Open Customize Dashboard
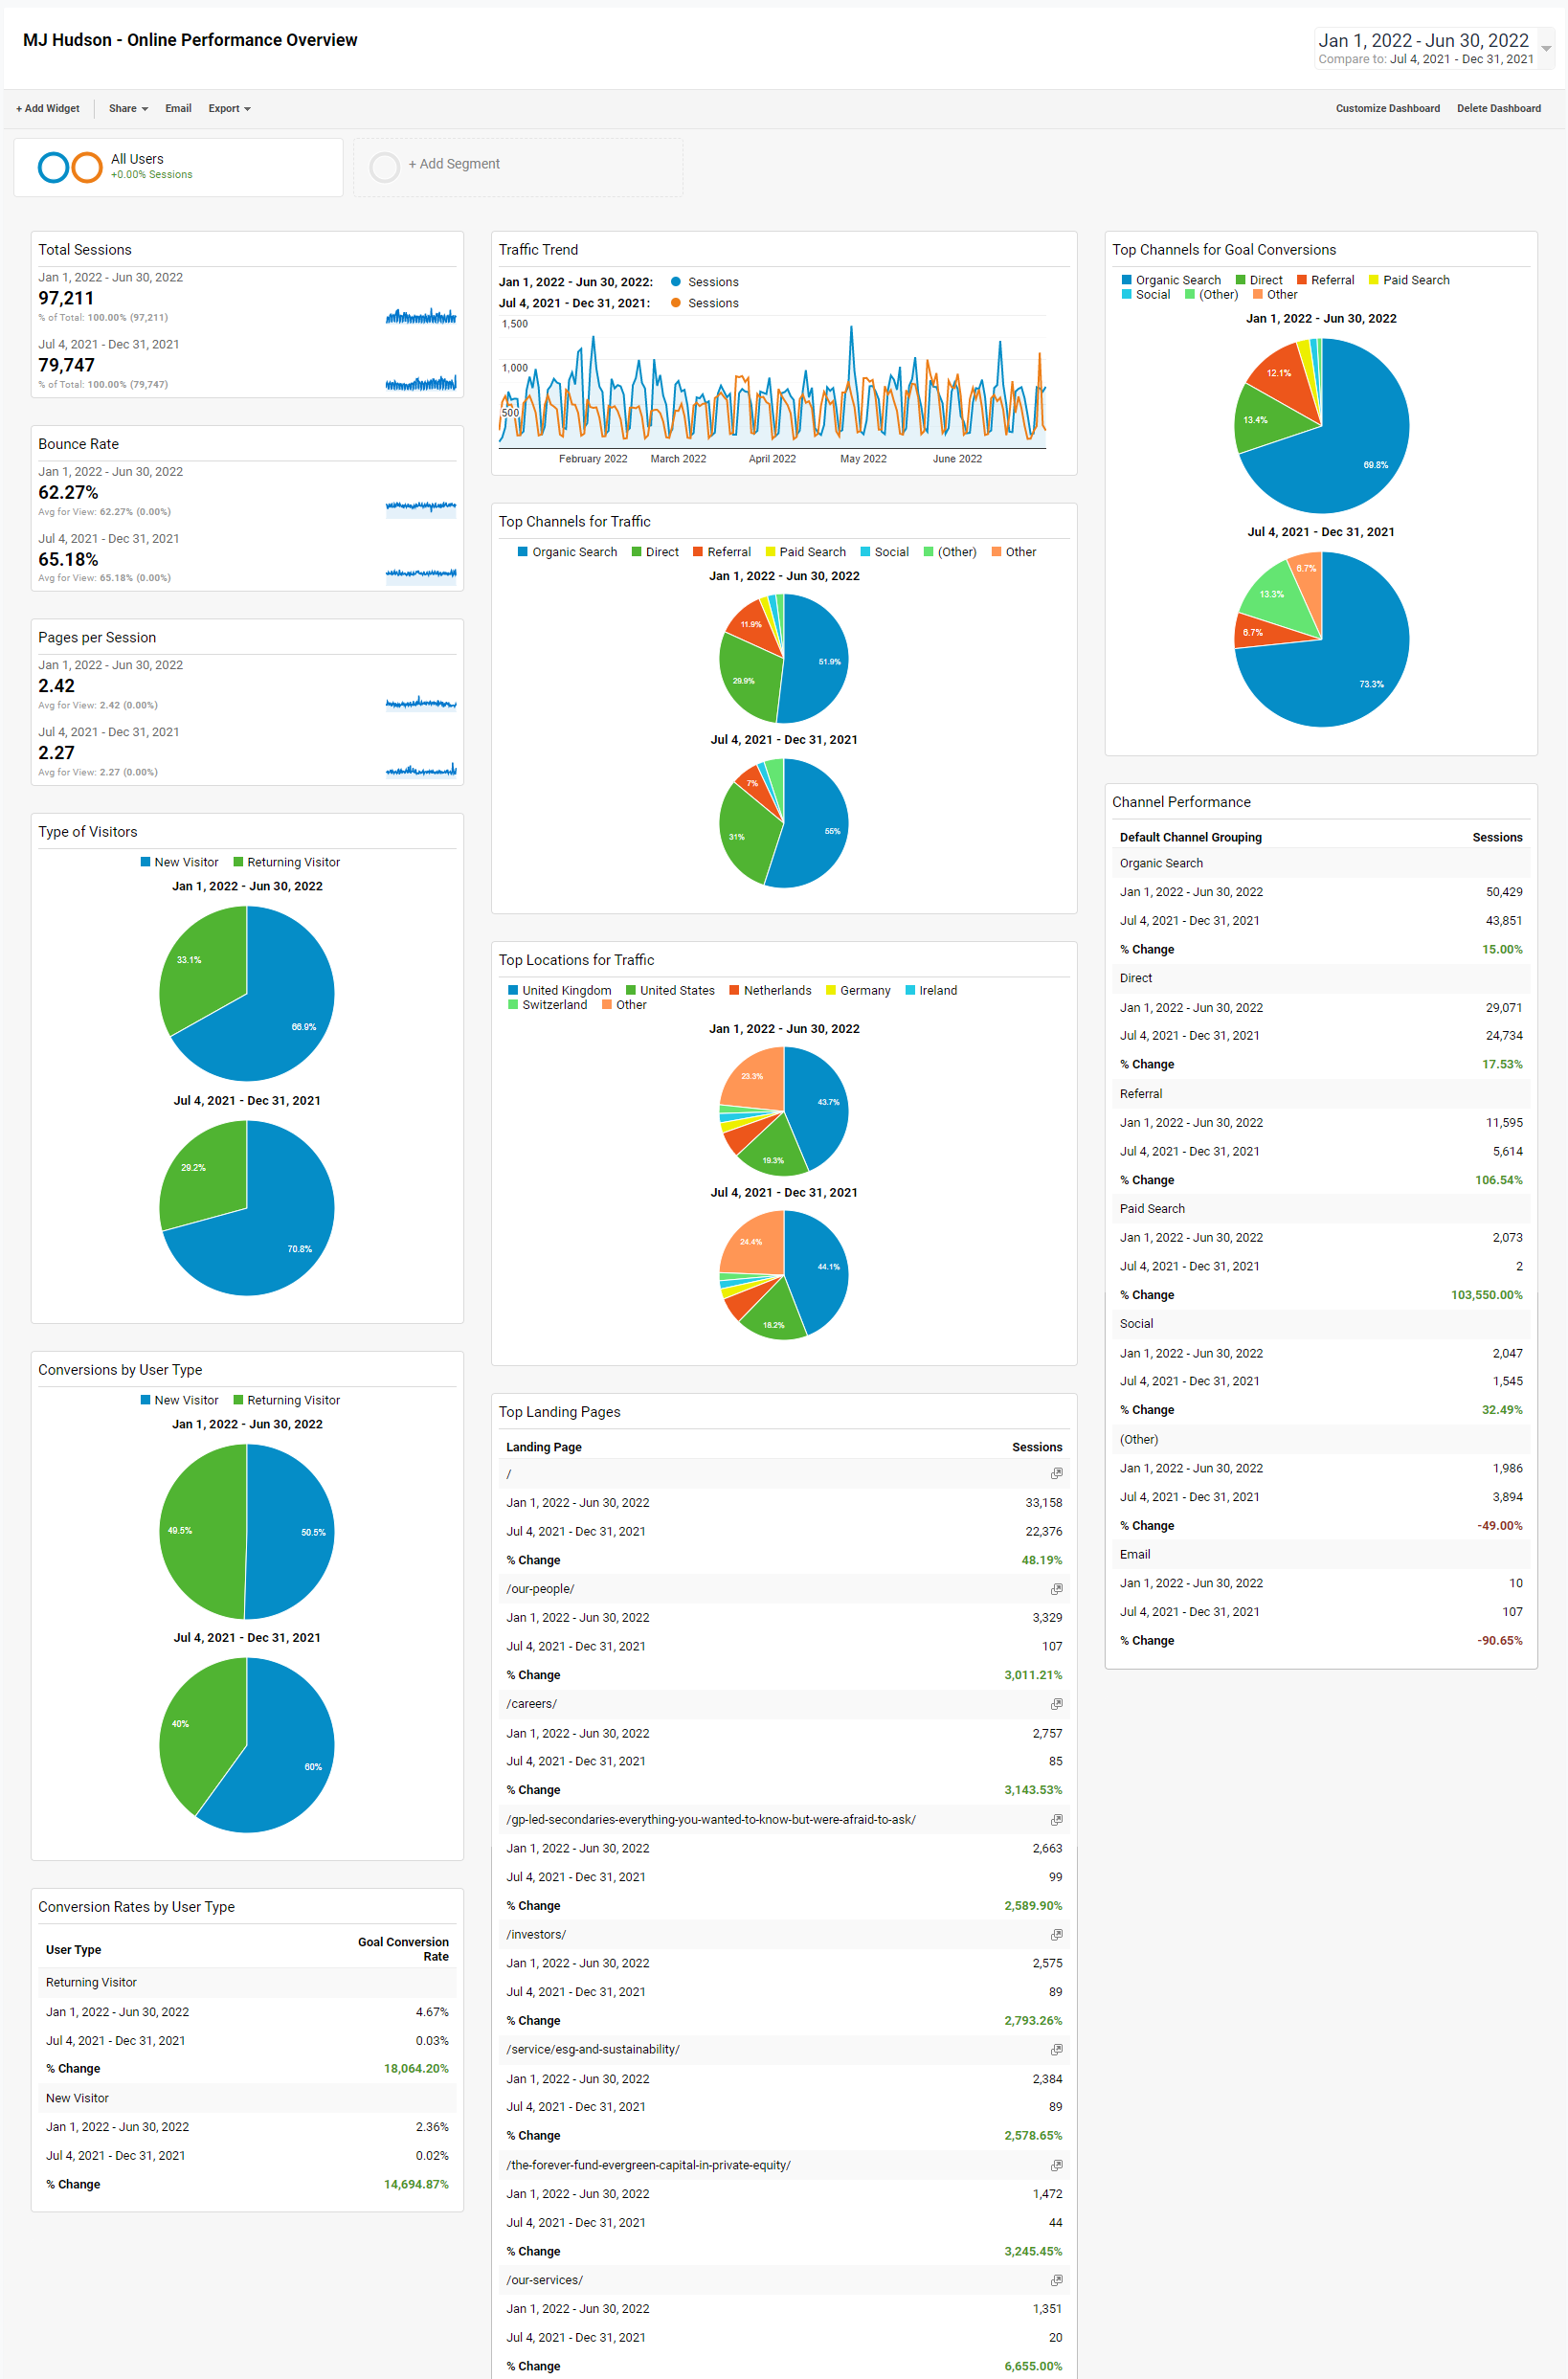The image size is (1568, 2379). 1388,108
